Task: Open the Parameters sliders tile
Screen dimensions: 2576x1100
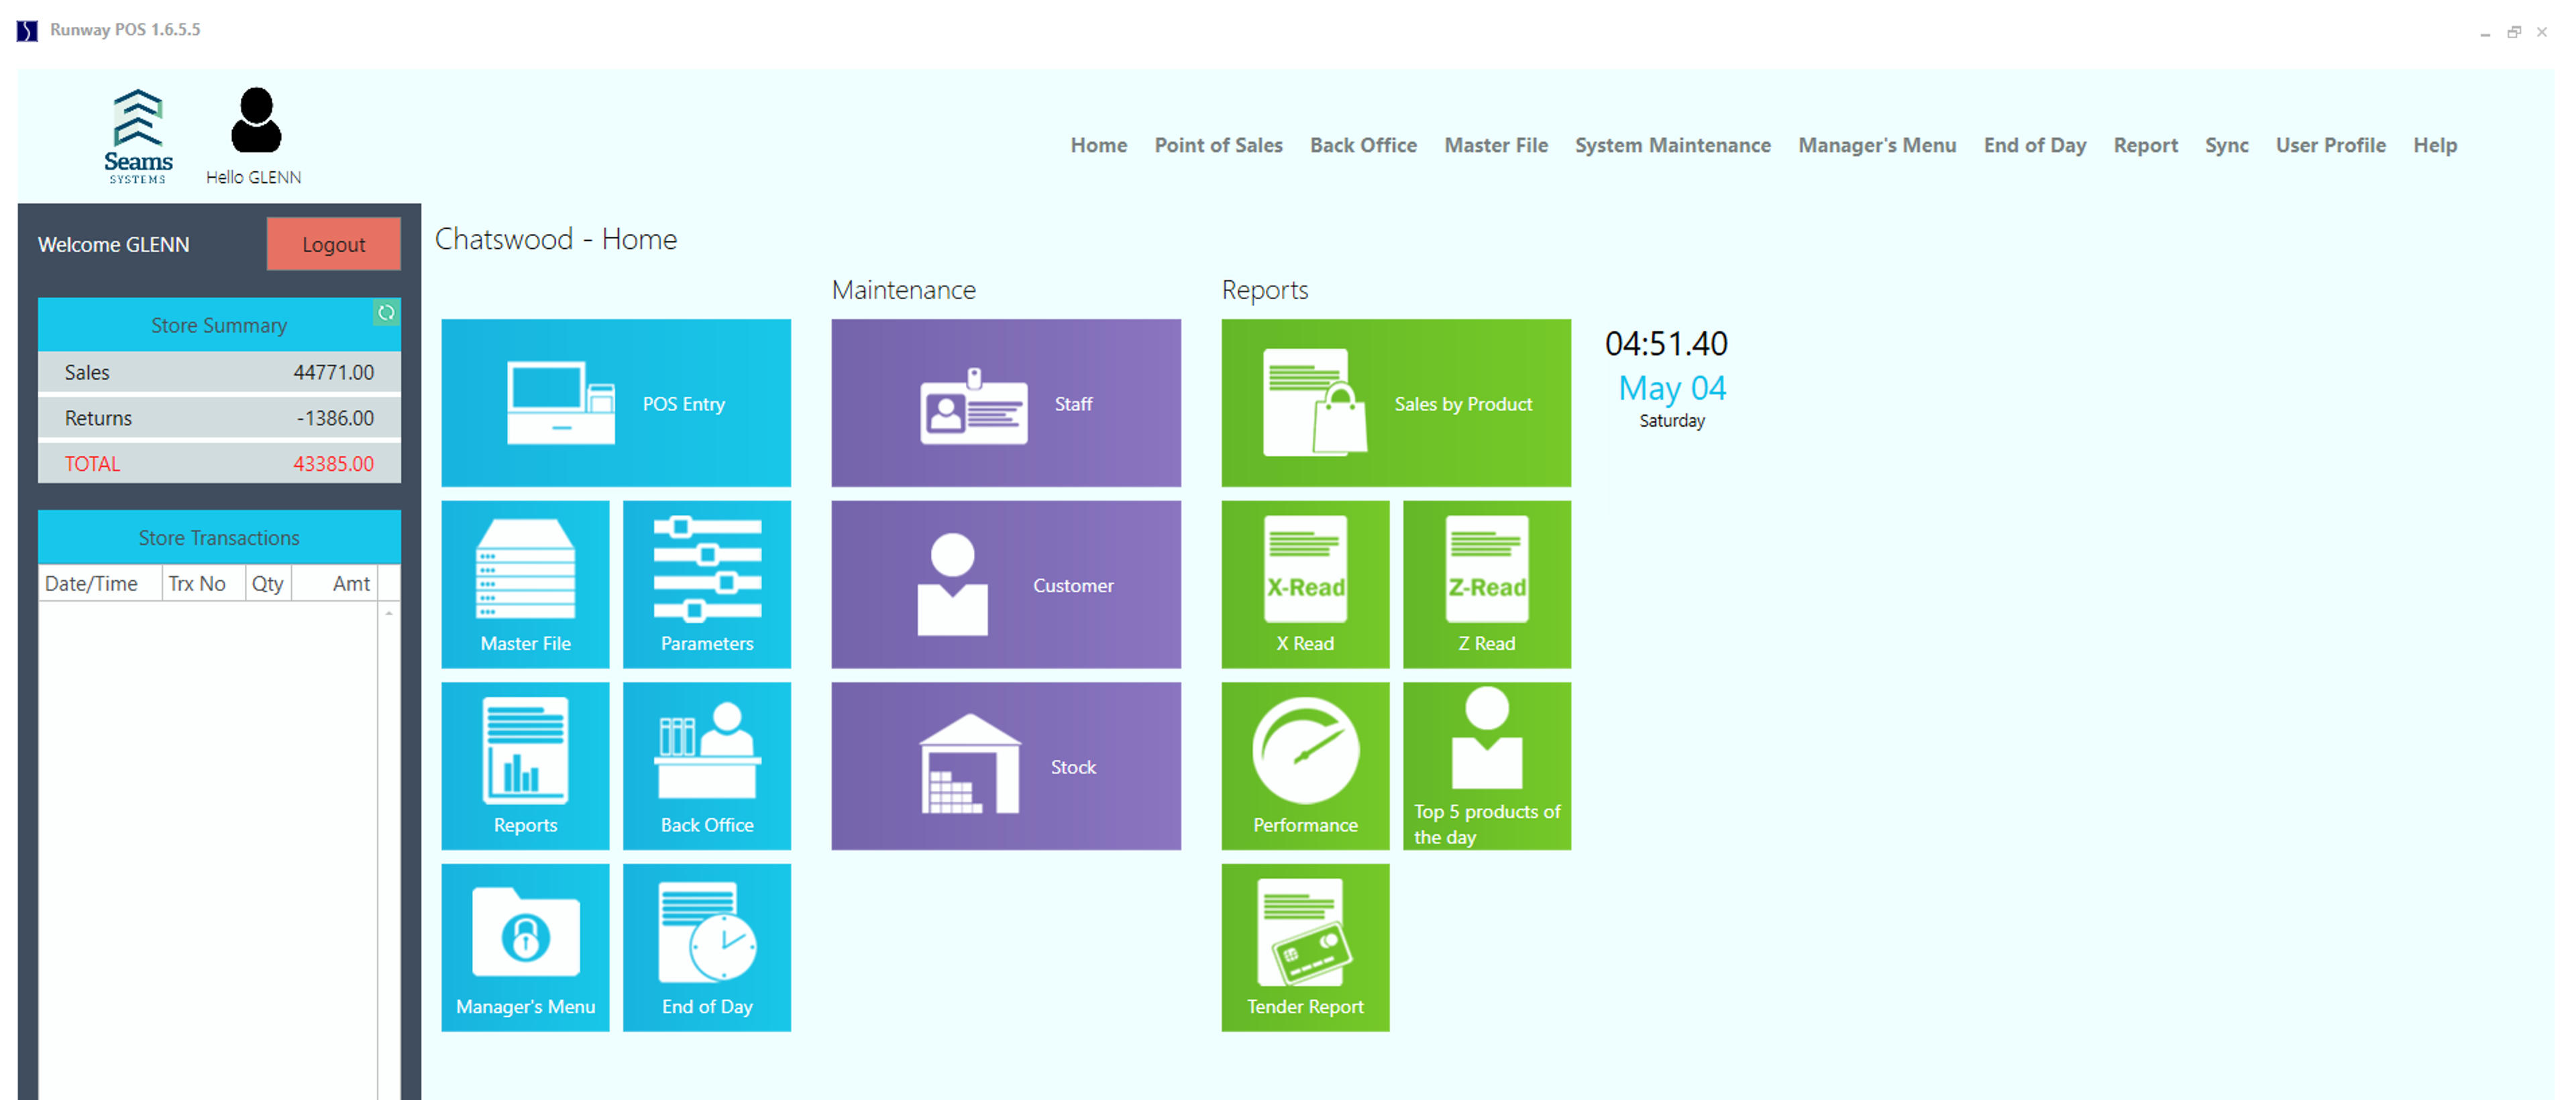Action: click(x=706, y=584)
